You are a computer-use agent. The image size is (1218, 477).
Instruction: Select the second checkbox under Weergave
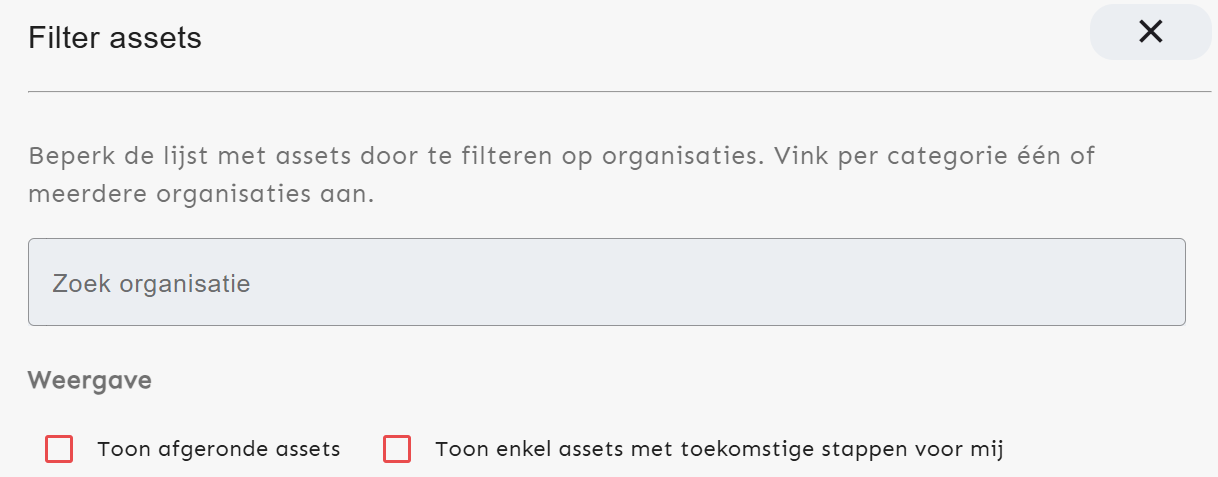[x=397, y=450]
